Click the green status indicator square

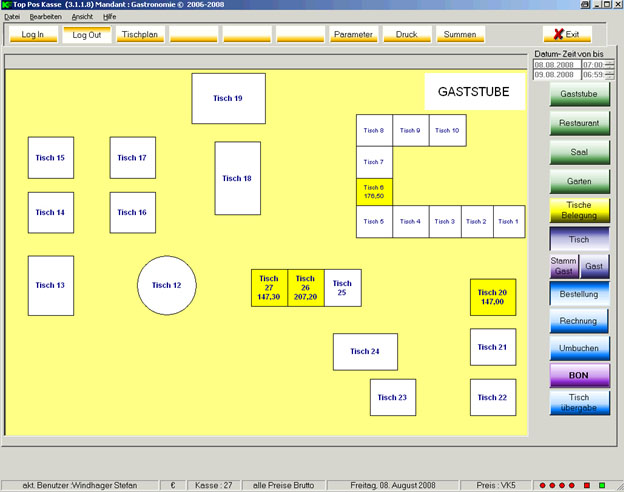602,485
